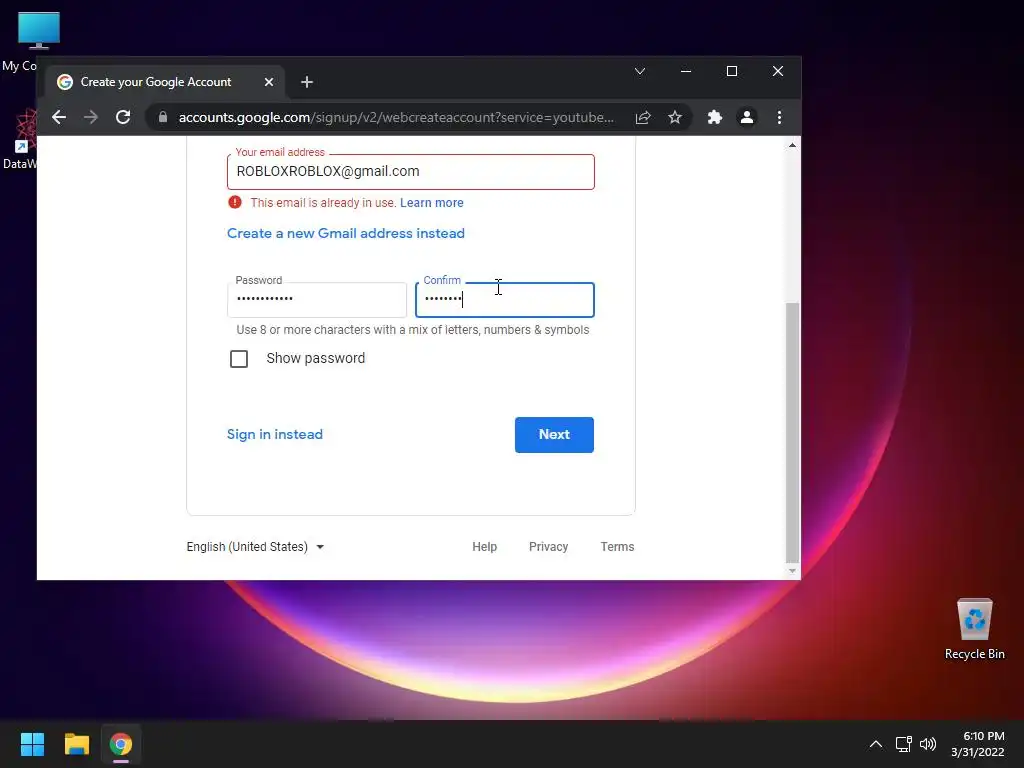Click the text 'This email is already in use.'
Image resolution: width=1024 pixels, height=768 pixels.
click(323, 203)
